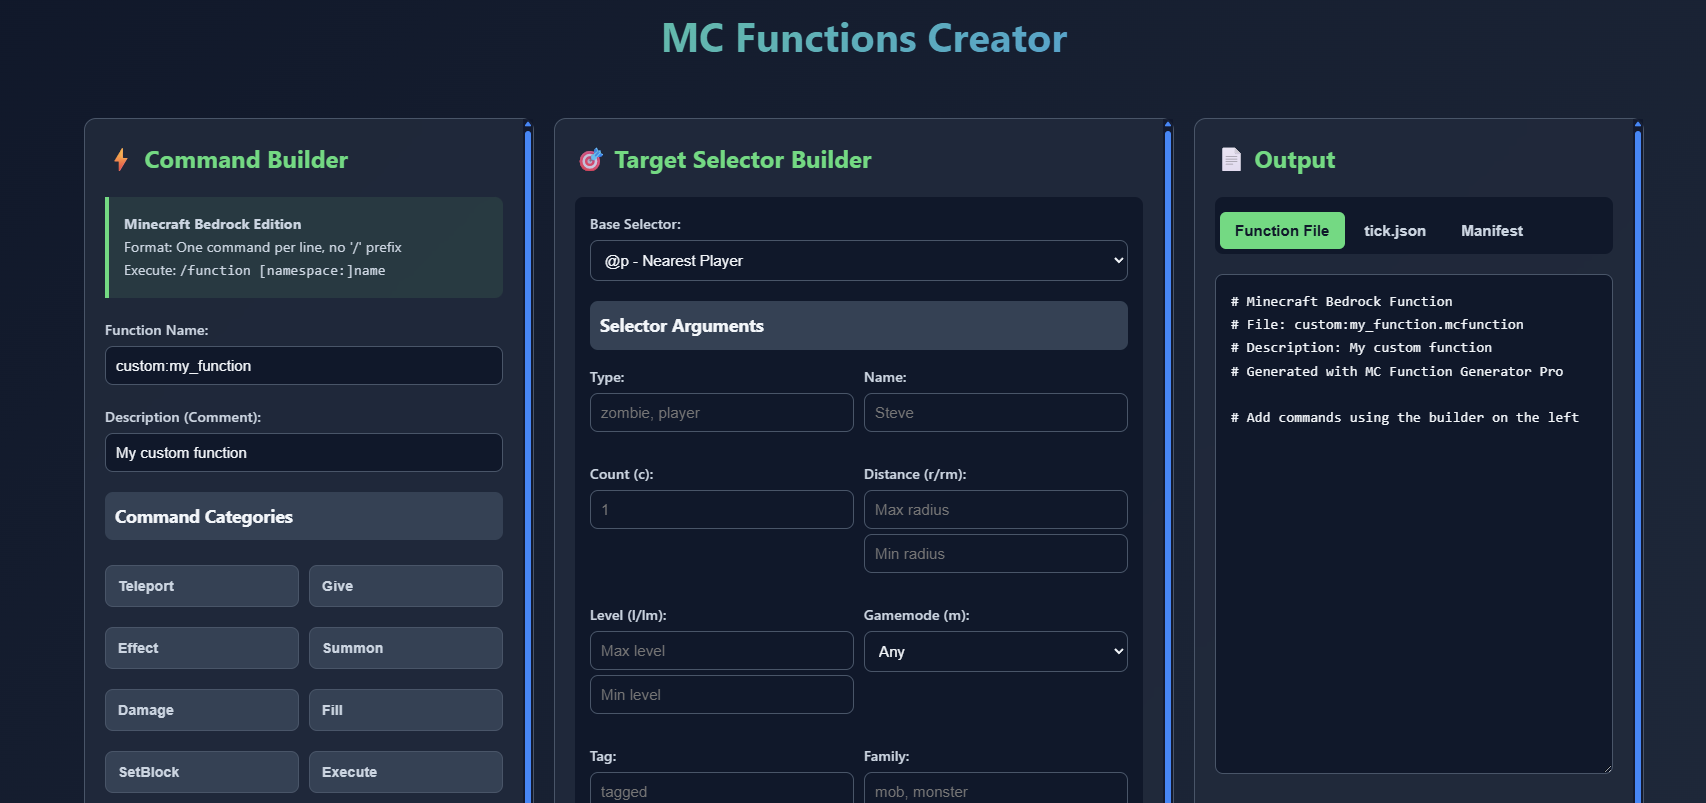The width and height of the screenshot is (1706, 803).
Task: Focus the Function Name input field
Action: (x=304, y=366)
